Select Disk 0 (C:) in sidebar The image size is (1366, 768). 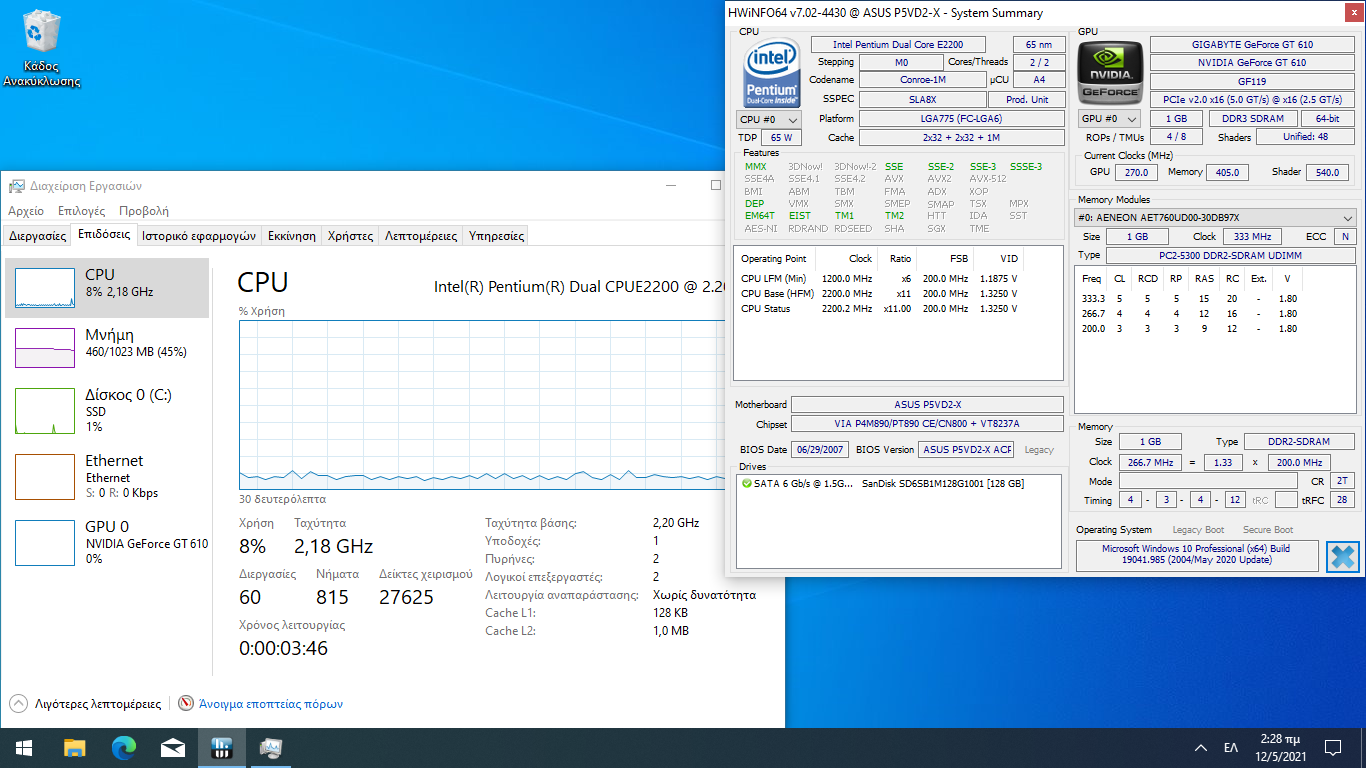pos(108,411)
